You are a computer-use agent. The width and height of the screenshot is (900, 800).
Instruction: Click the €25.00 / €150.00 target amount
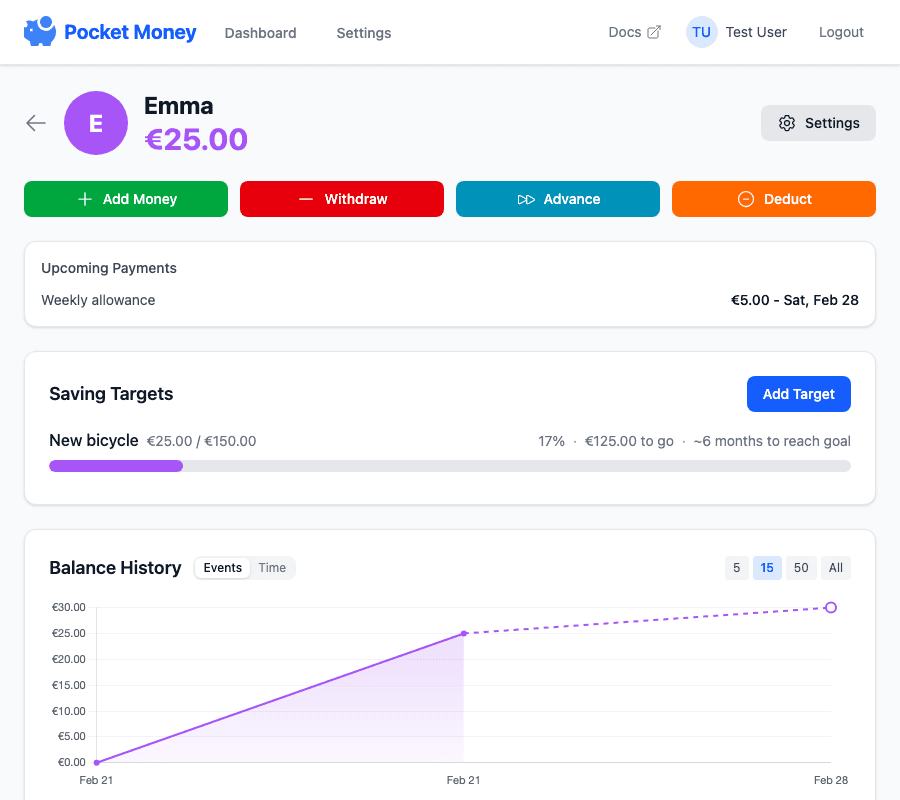(201, 441)
